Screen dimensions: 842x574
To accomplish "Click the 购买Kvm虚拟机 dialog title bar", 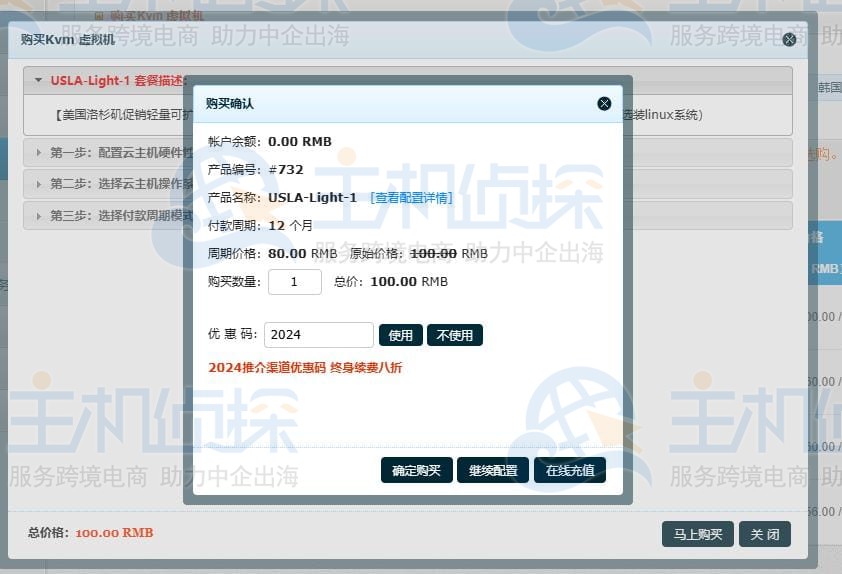I will pos(400,40).
